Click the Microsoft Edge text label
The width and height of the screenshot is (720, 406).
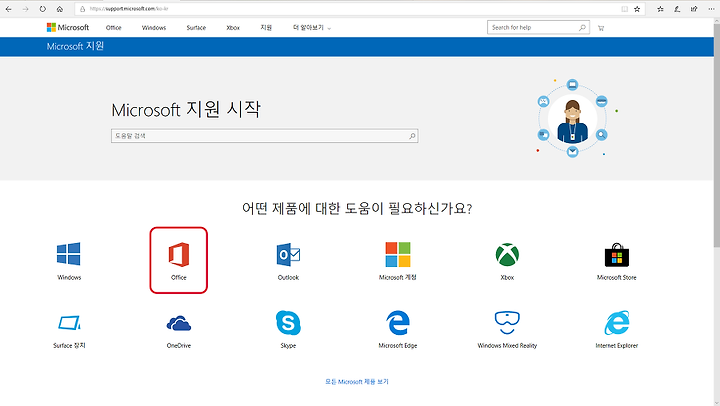(x=398, y=345)
